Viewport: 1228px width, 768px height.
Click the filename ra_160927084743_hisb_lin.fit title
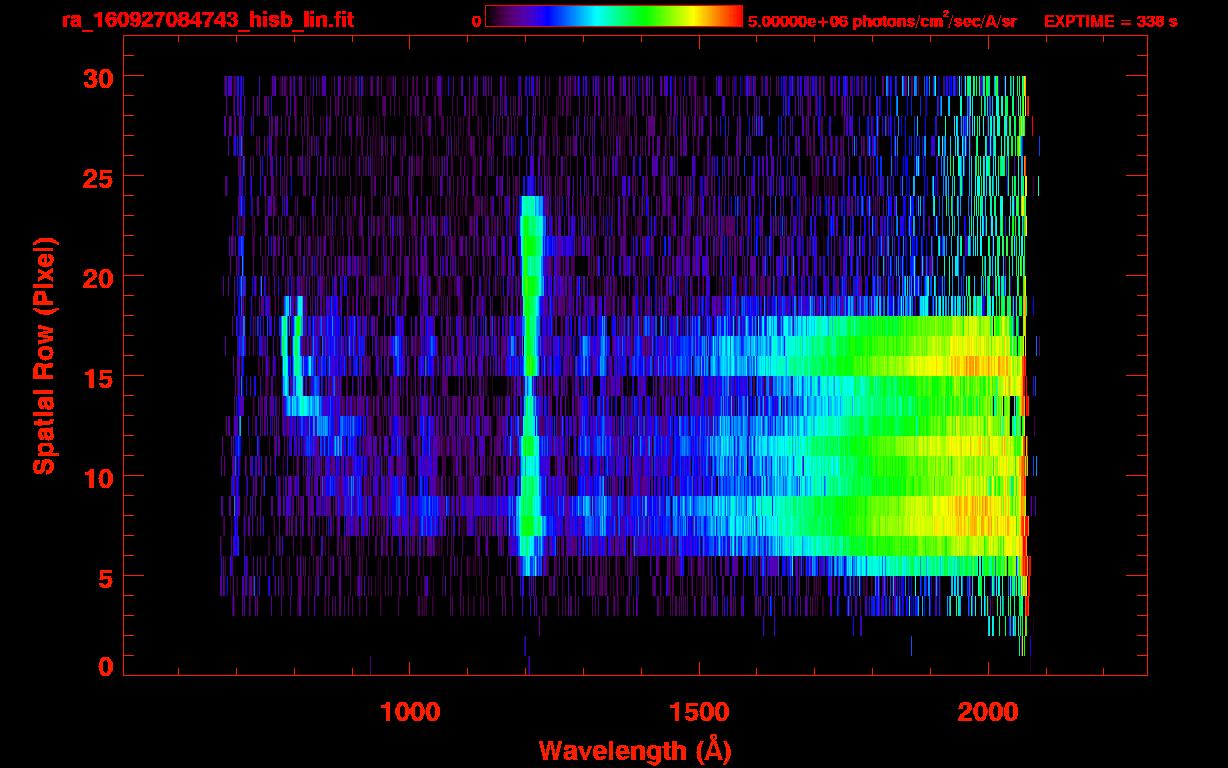tap(207, 20)
